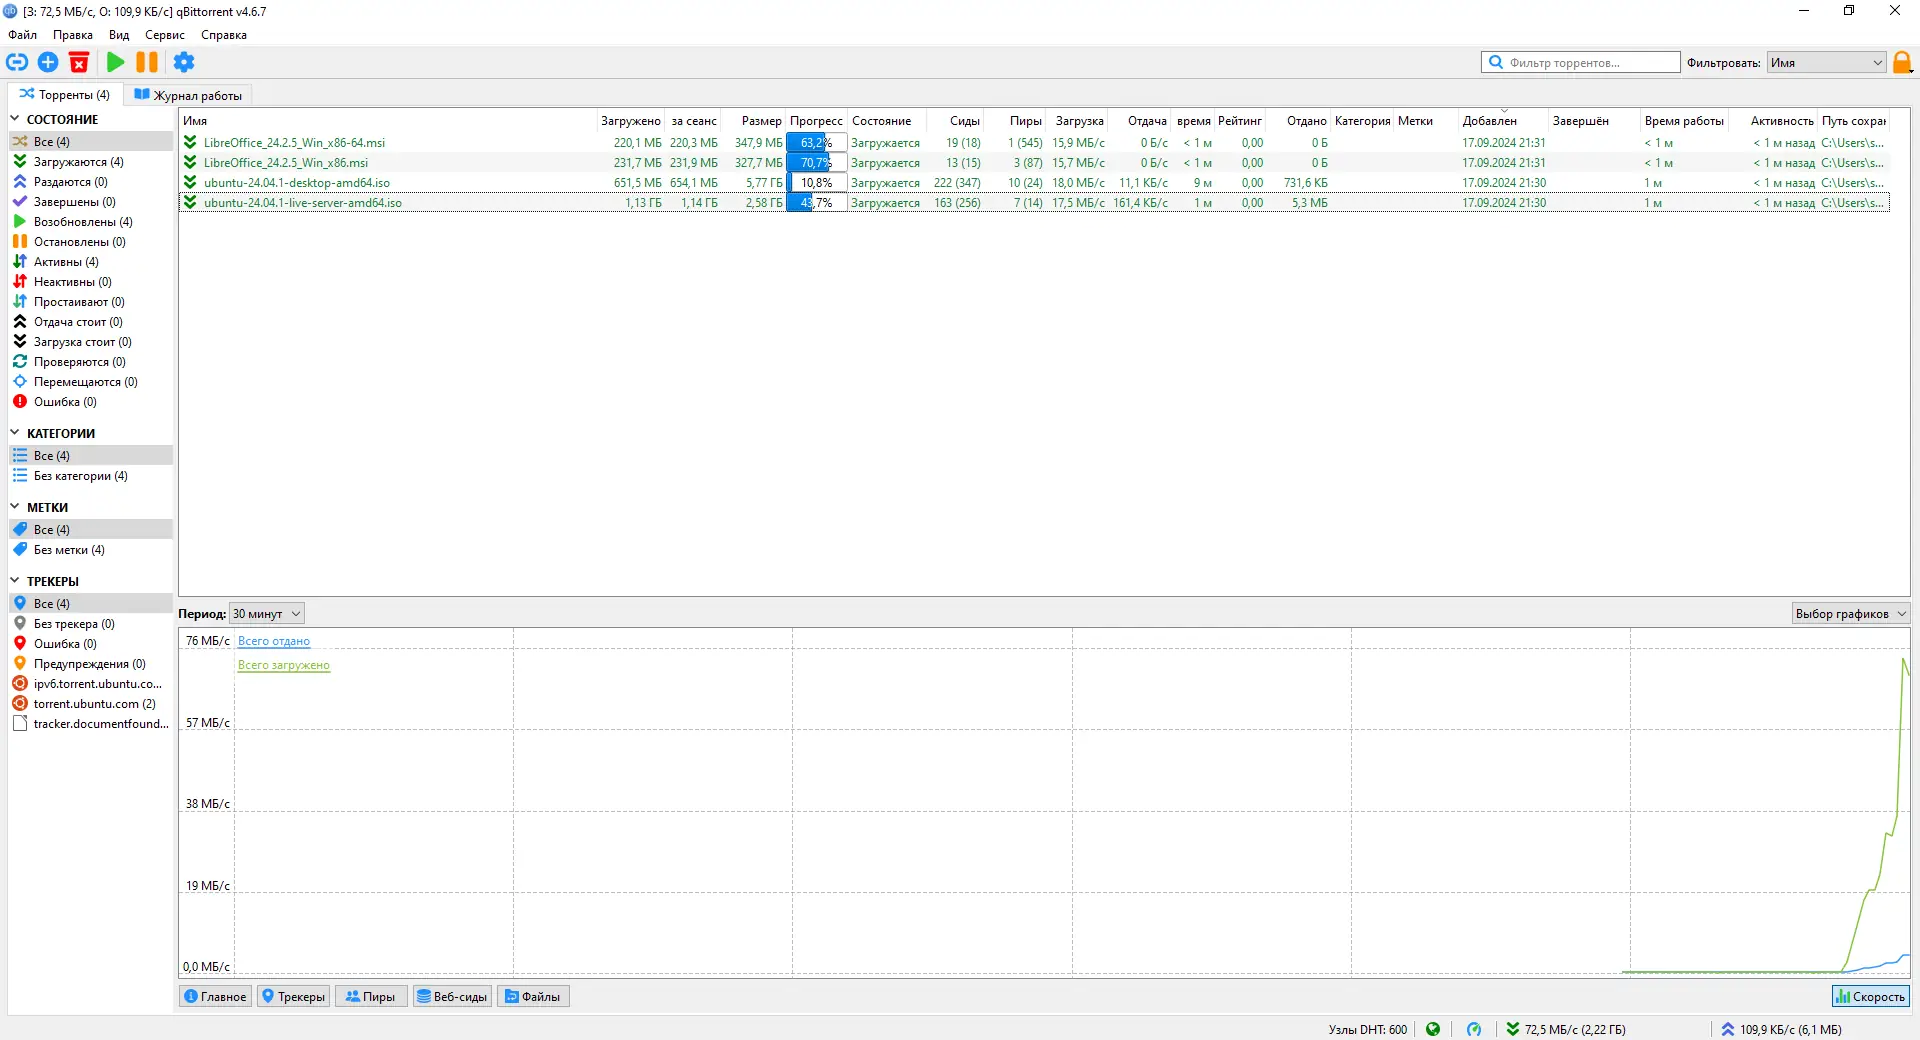Open the Фильтровать Имя dropdown

tap(1826, 62)
